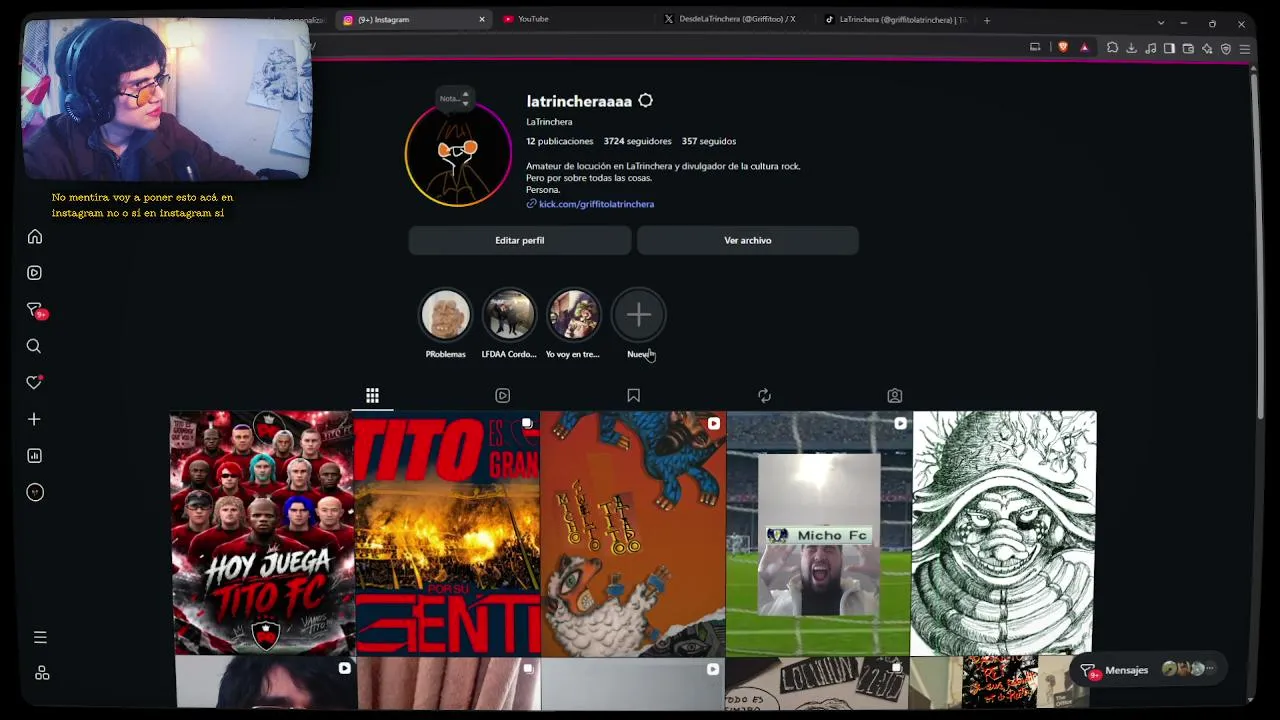Image resolution: width=1280 pixels, height=720 pixels.
Task: View the 357 seguidos list
Action: (709, 141)
